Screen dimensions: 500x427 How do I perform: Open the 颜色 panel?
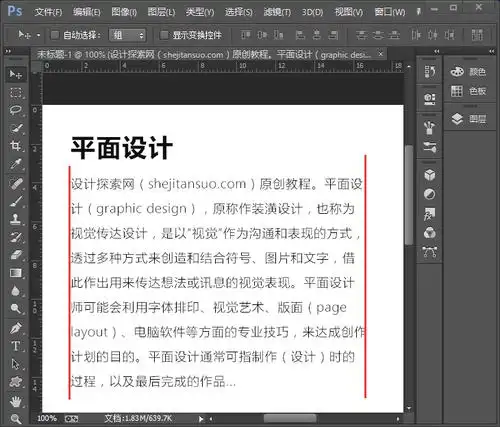pyautogui.click(x=469, y=72)
